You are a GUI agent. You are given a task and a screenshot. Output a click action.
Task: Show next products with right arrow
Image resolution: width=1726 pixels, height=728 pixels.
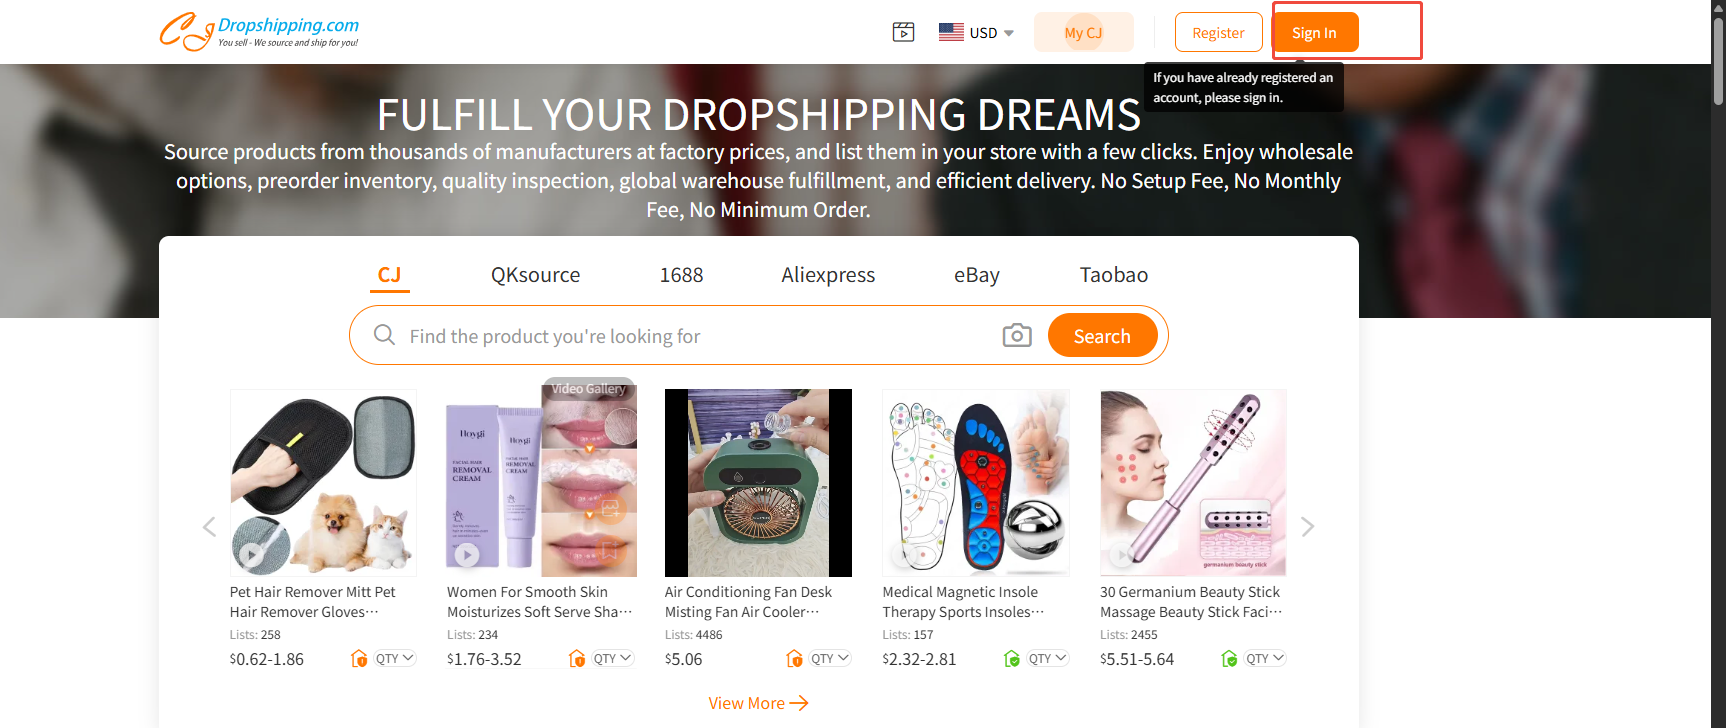point(1307,527)
